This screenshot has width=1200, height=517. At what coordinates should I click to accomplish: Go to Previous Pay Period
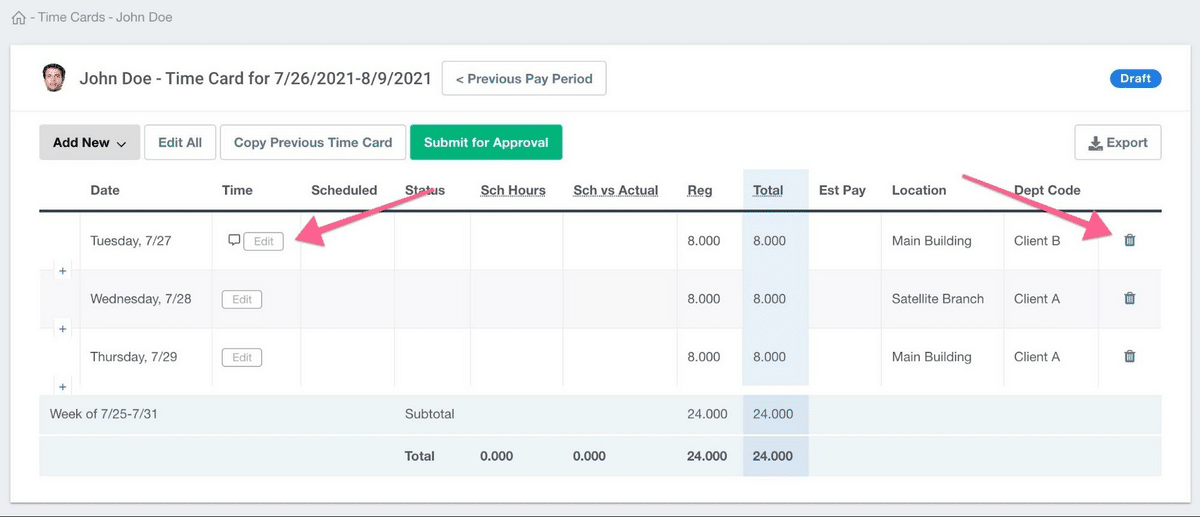coord(524,79)
